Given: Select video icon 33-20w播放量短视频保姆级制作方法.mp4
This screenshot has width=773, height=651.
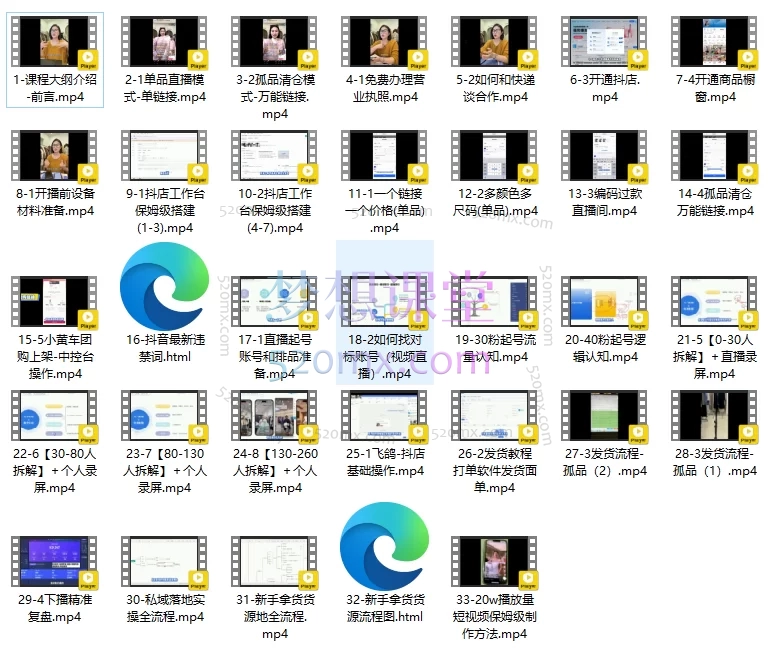Looking at the screenshot, I should click(x=494, y=562).
